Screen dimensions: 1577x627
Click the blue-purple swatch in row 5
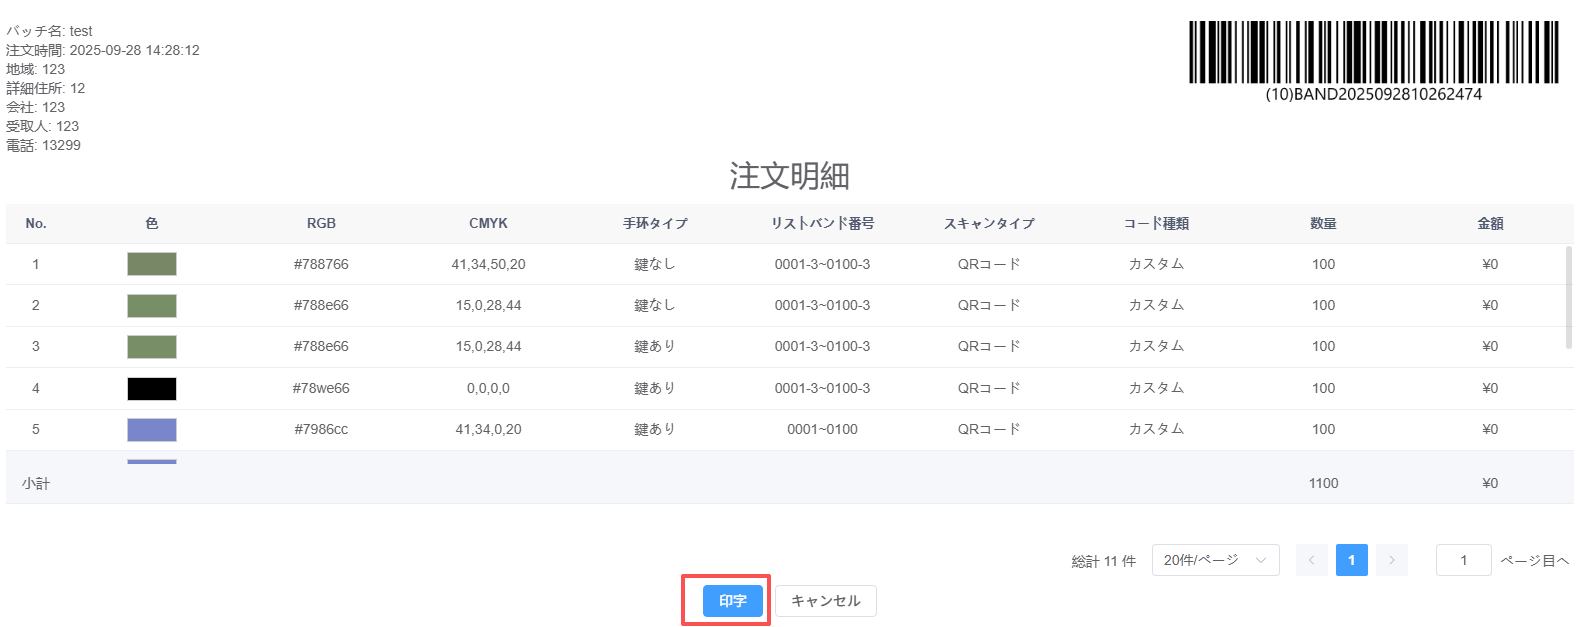[152, 430]
